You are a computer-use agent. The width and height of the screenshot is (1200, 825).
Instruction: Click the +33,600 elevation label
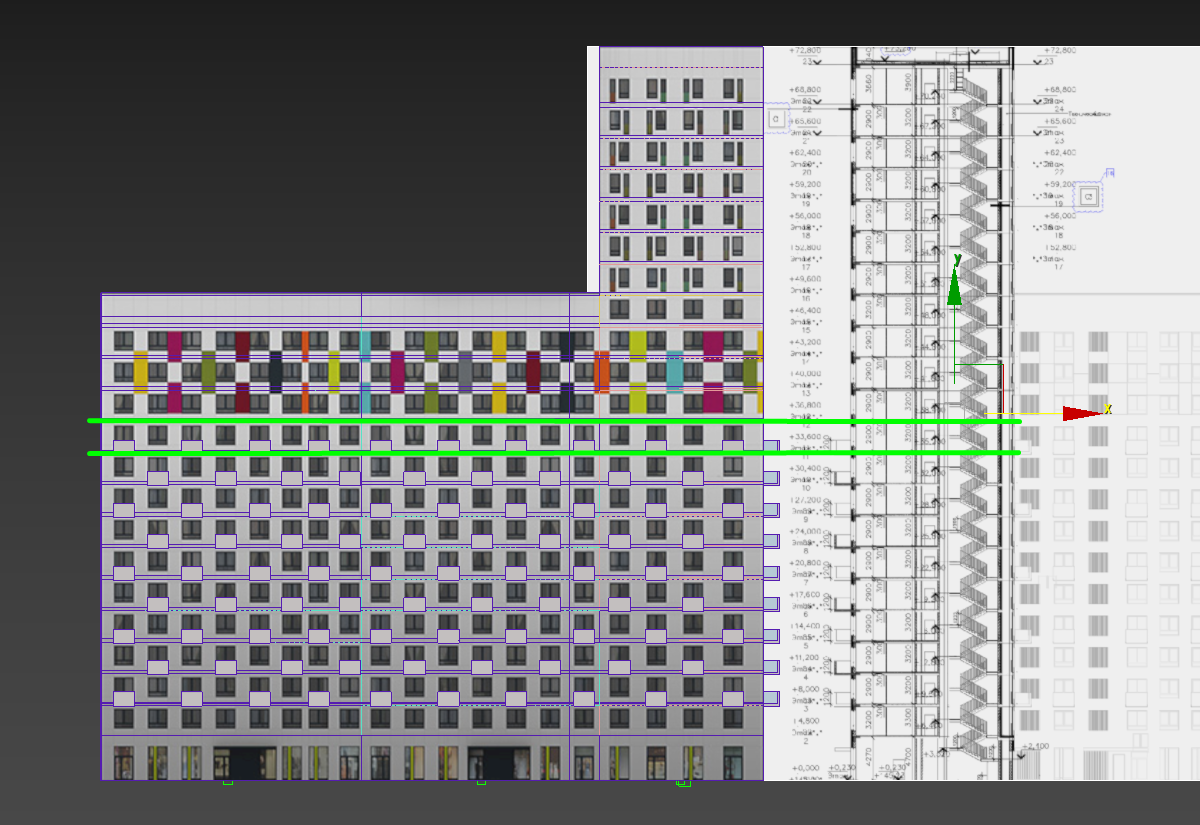pos(805,437)
